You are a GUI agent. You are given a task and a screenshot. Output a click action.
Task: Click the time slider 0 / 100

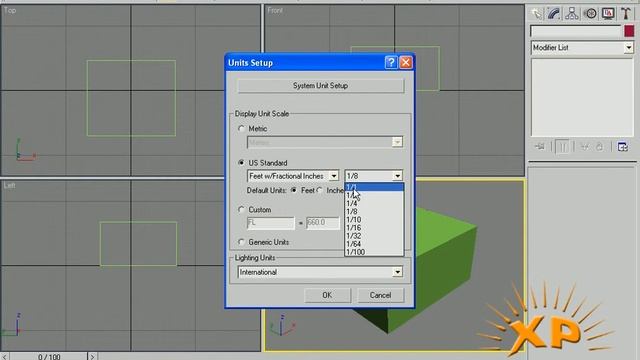point(49,356)
